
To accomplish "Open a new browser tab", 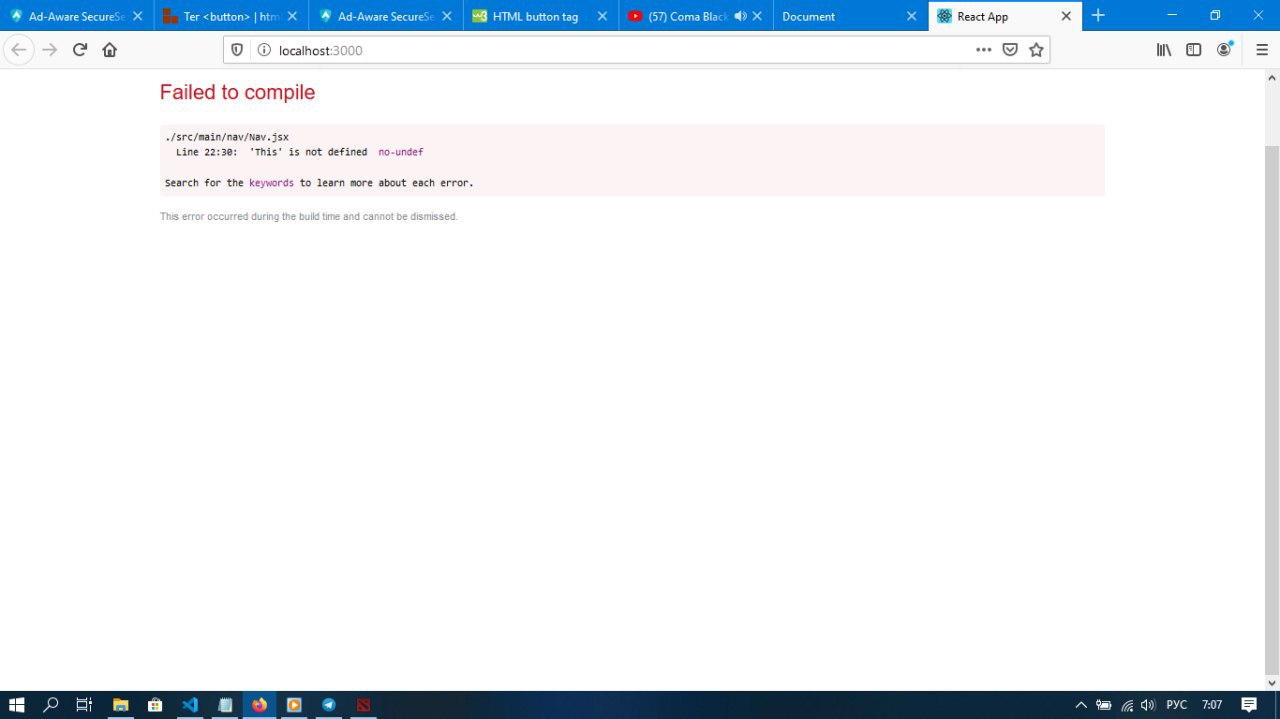I will pyautogui.click(x=1098, y=15).
